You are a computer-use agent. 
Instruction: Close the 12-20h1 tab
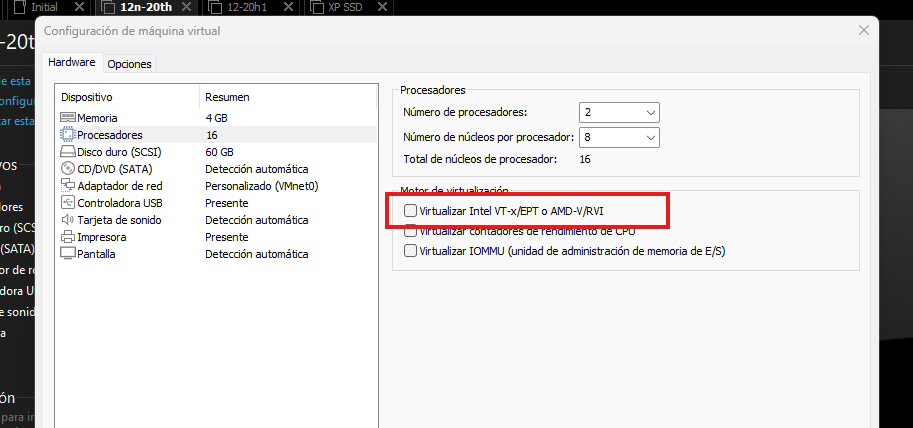[288, 7]
